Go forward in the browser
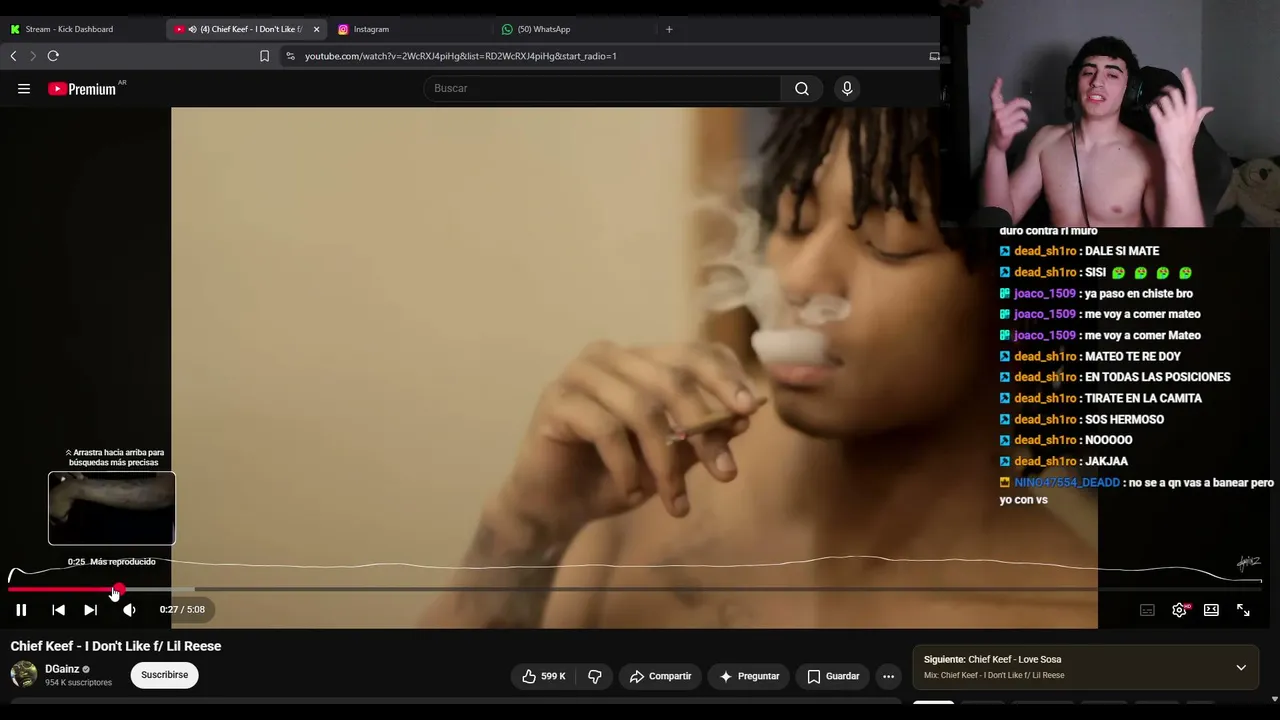This screenshot has width=1280, height=720. pyautogui.click(x=32, y=56)
